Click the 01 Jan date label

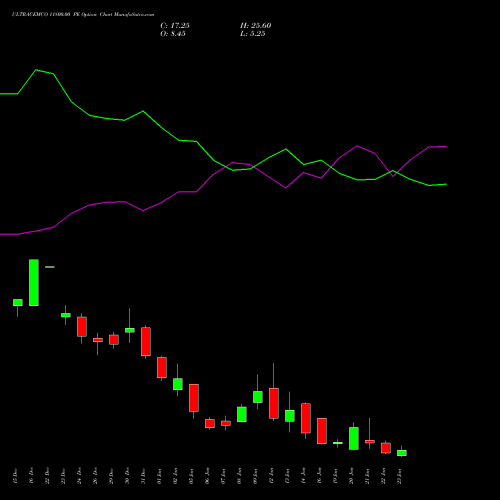coord(159,476)
